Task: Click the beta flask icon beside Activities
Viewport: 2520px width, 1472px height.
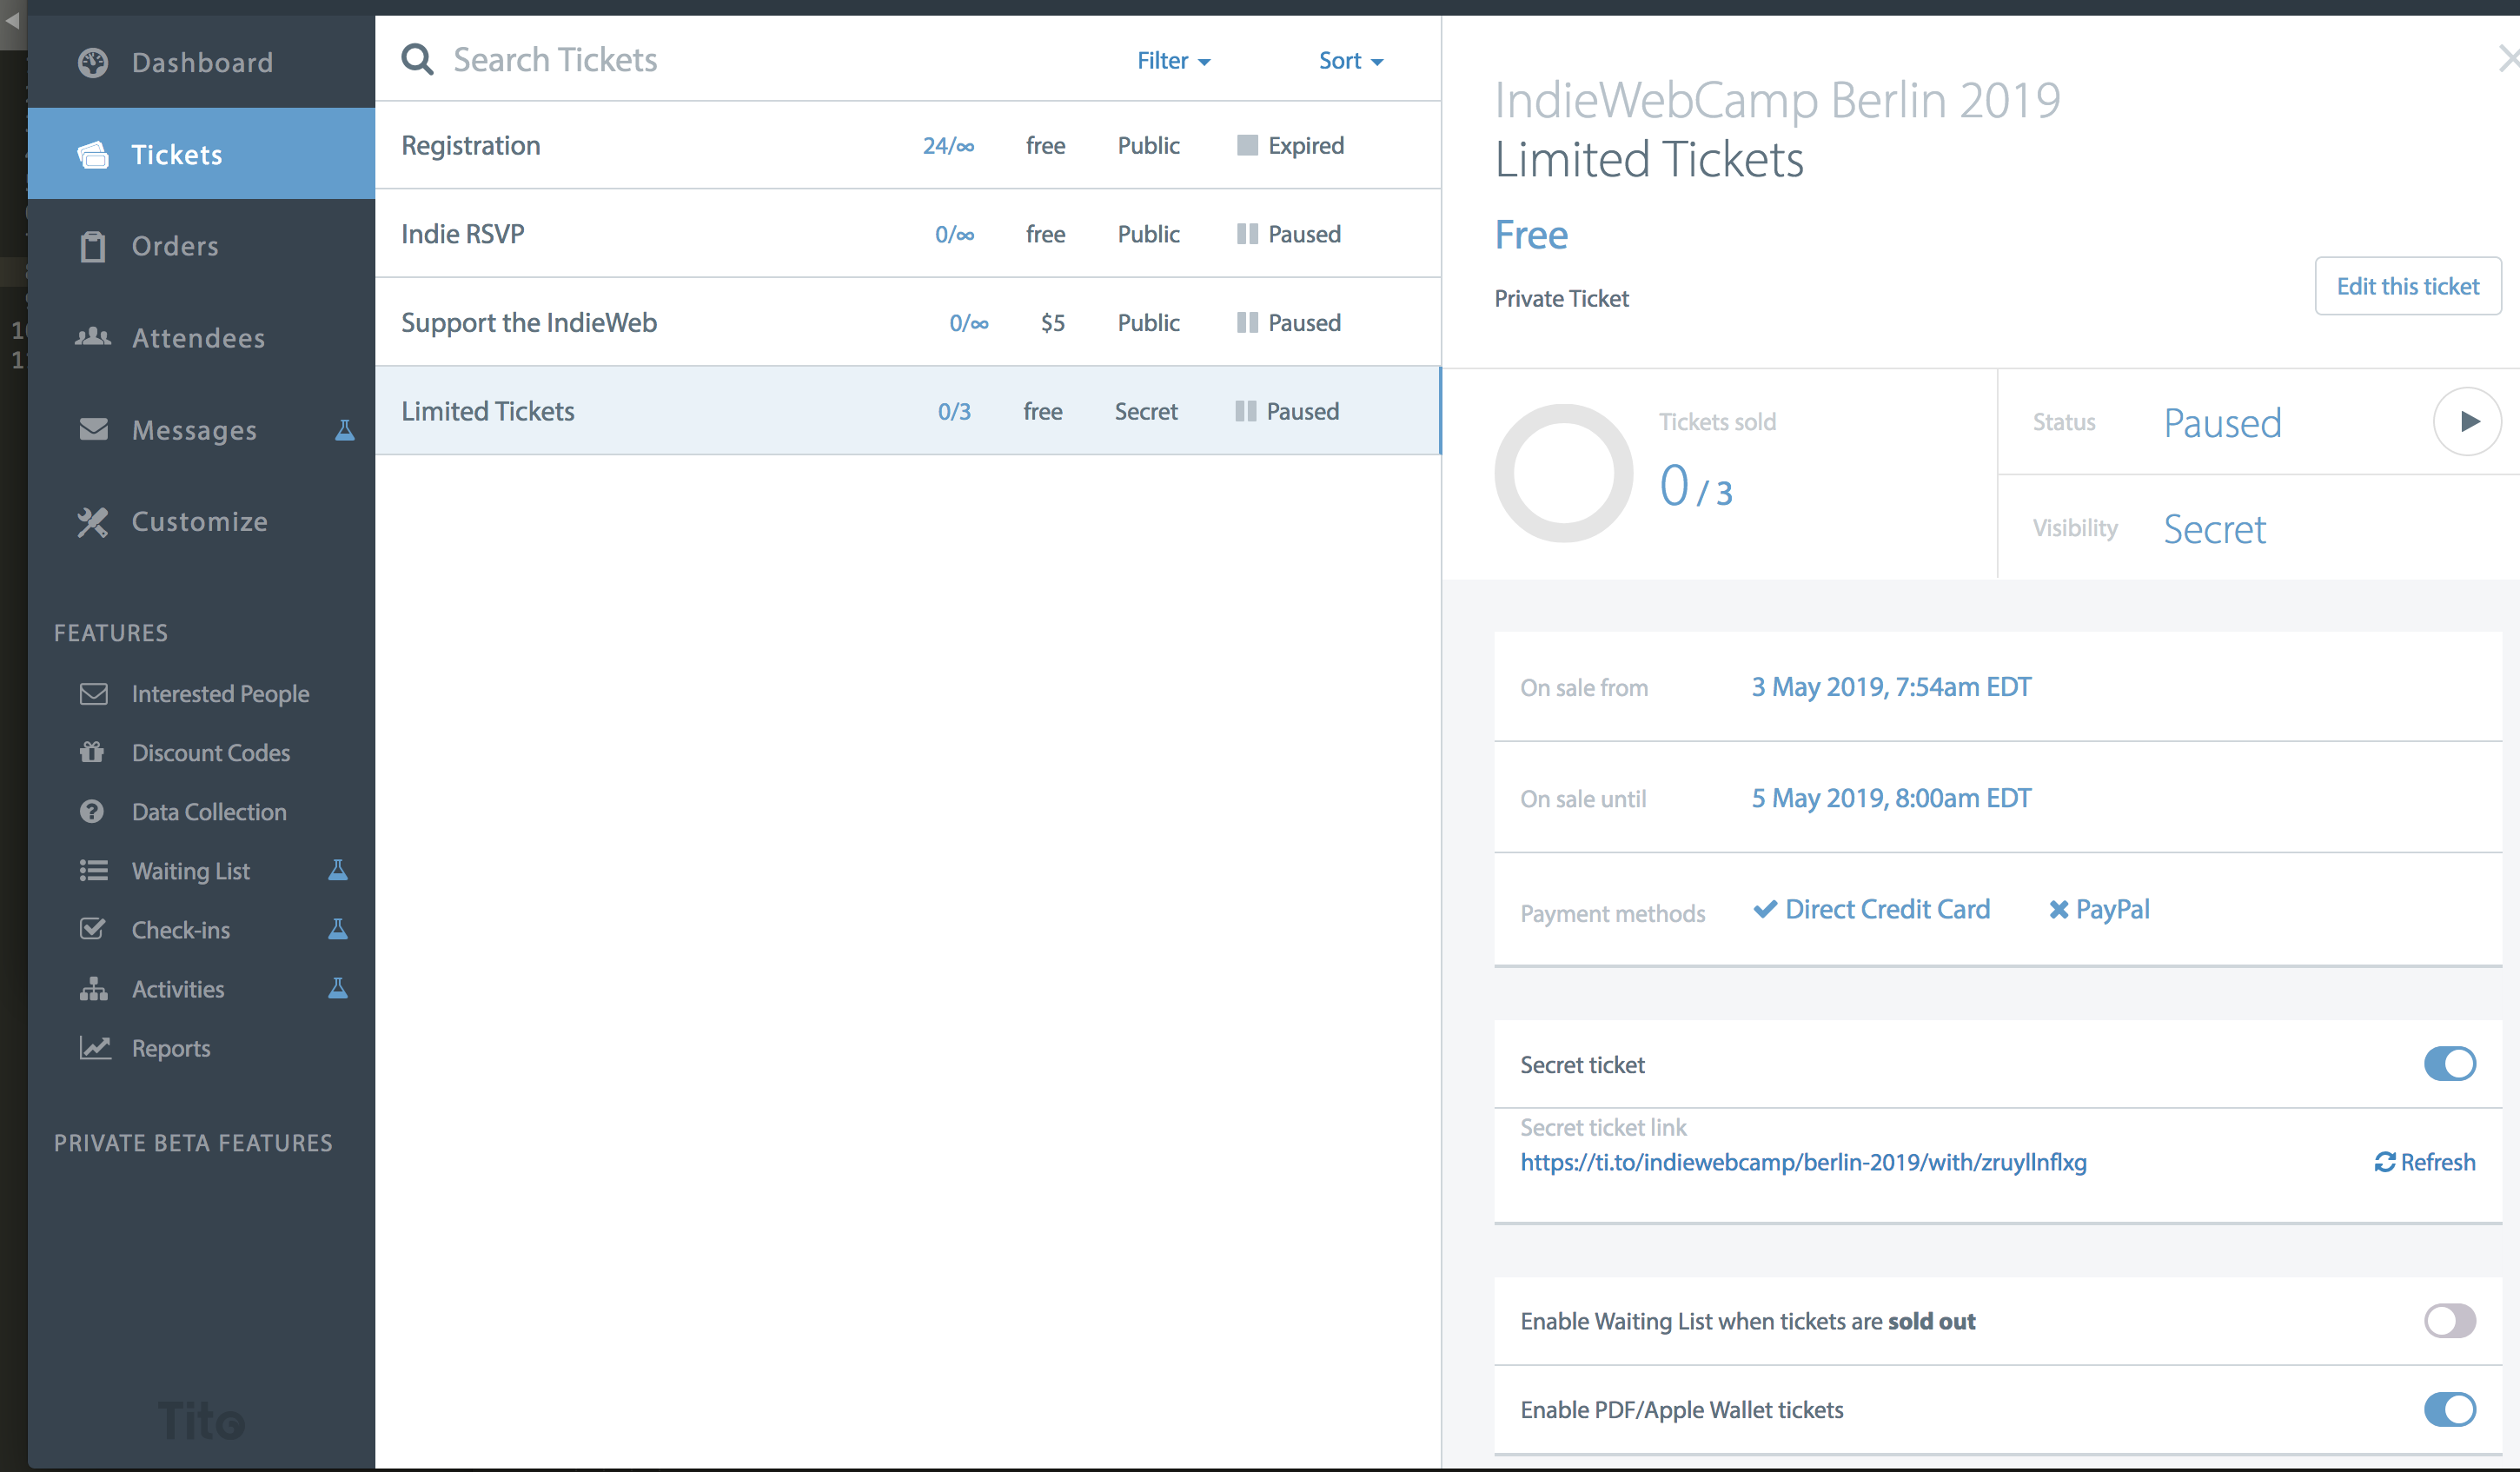Action: point(338,988)
